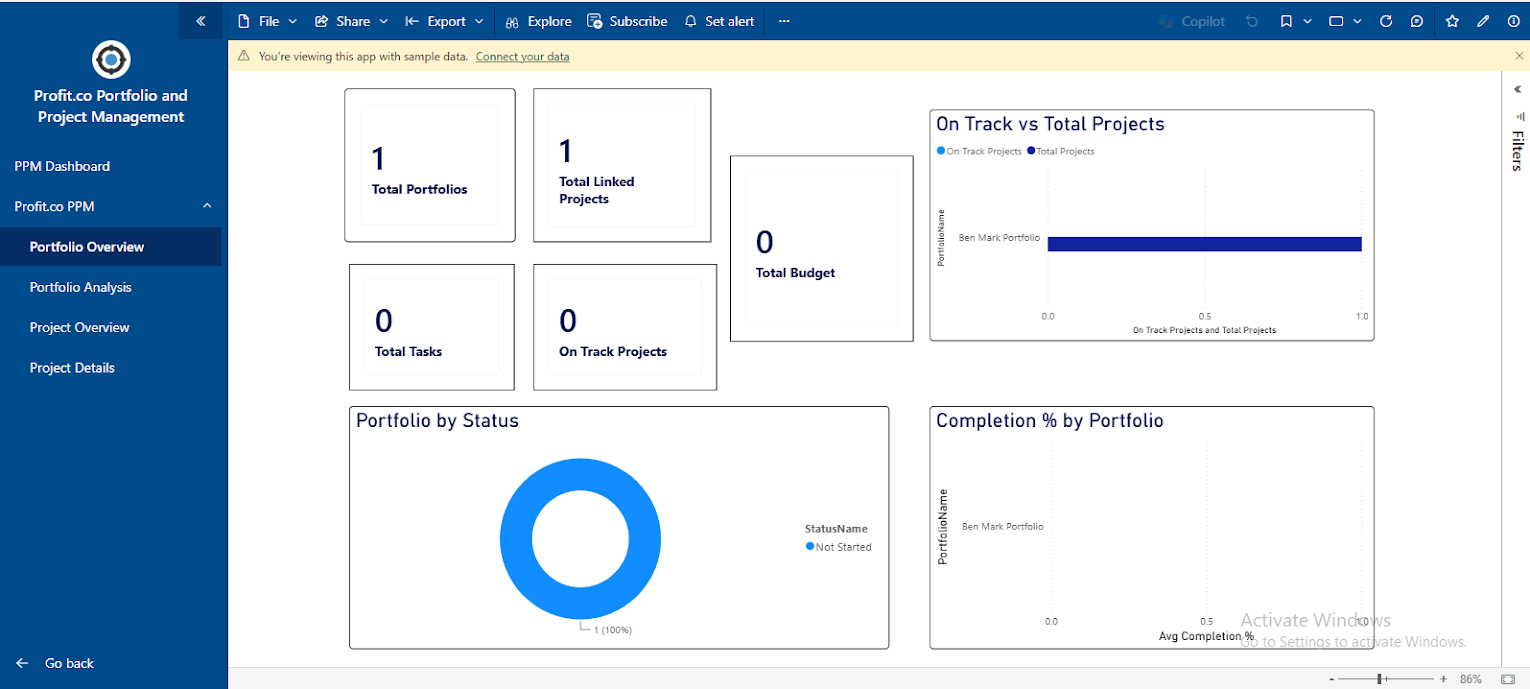Expand the Bookmarks dropdown arrow
Viewport: 1530px width, 689px height.
tap(1307, 21)
